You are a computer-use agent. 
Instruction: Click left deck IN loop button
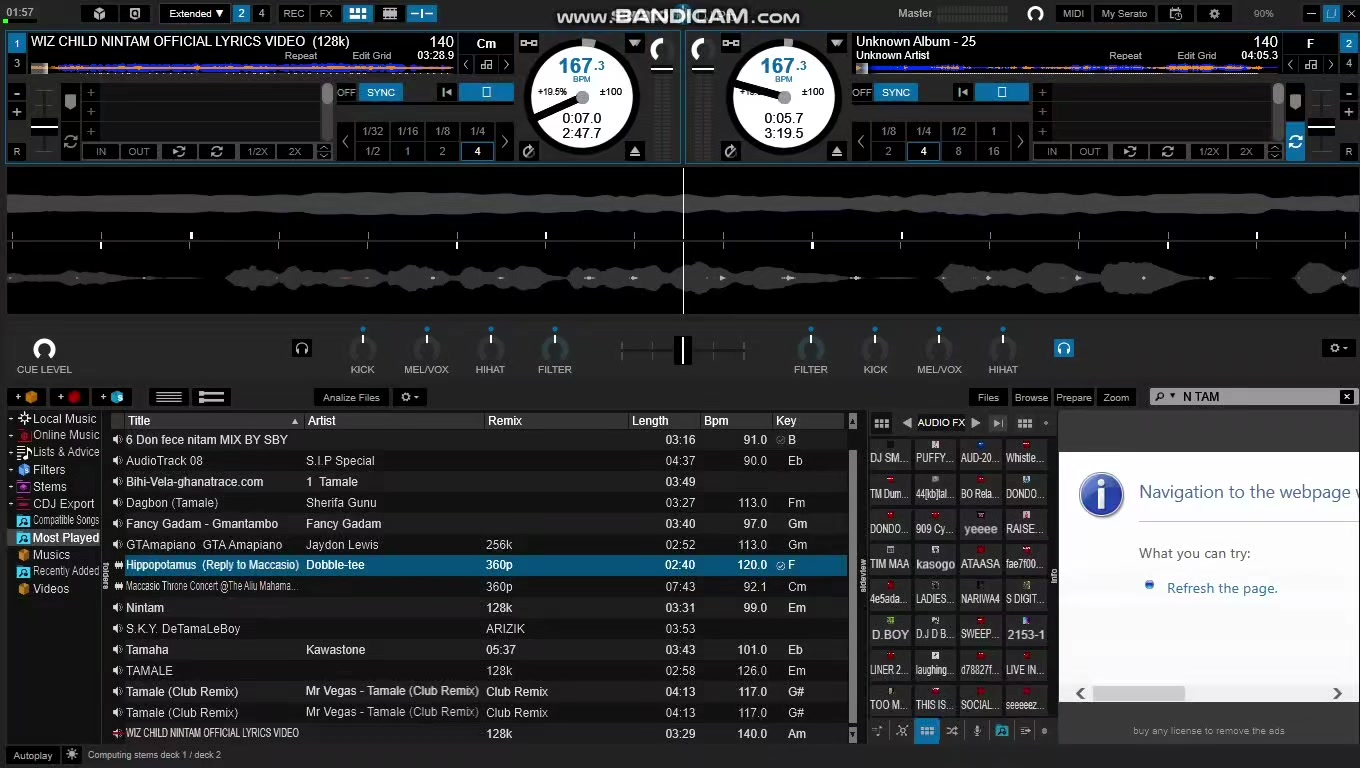point(101,152)
